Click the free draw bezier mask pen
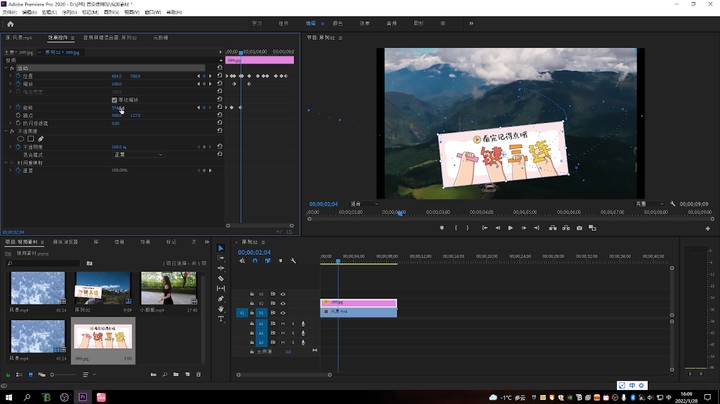This screenshot has width=720, height=404. coord(40,139)
